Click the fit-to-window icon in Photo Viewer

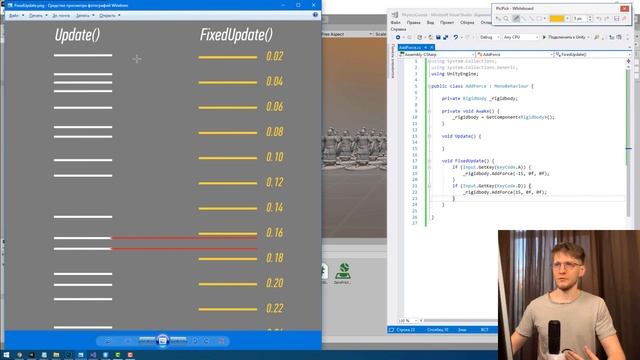pos(128,341)
